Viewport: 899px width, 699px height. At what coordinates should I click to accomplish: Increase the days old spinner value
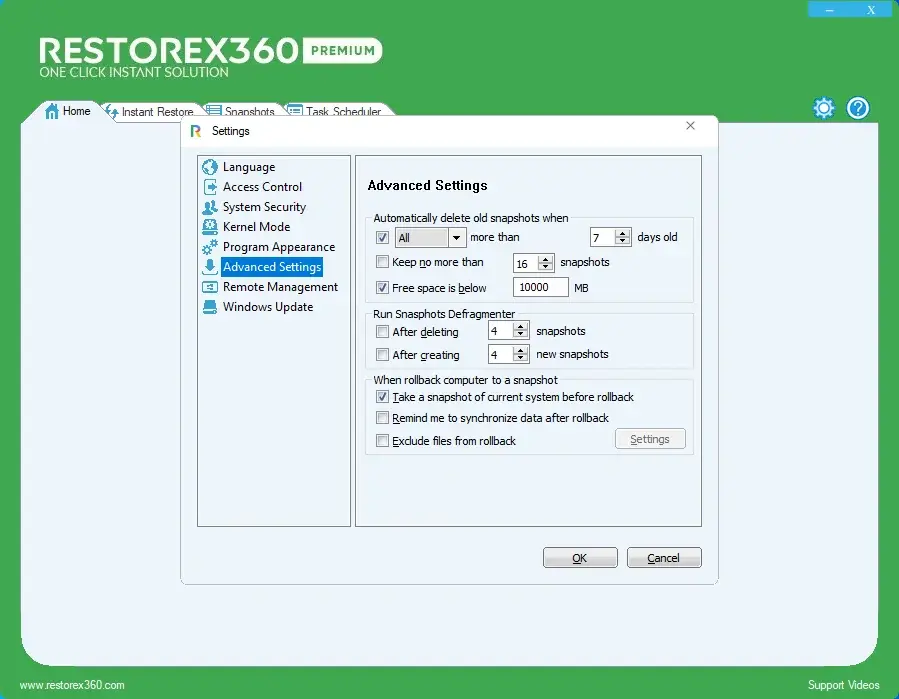click(624, 233)
